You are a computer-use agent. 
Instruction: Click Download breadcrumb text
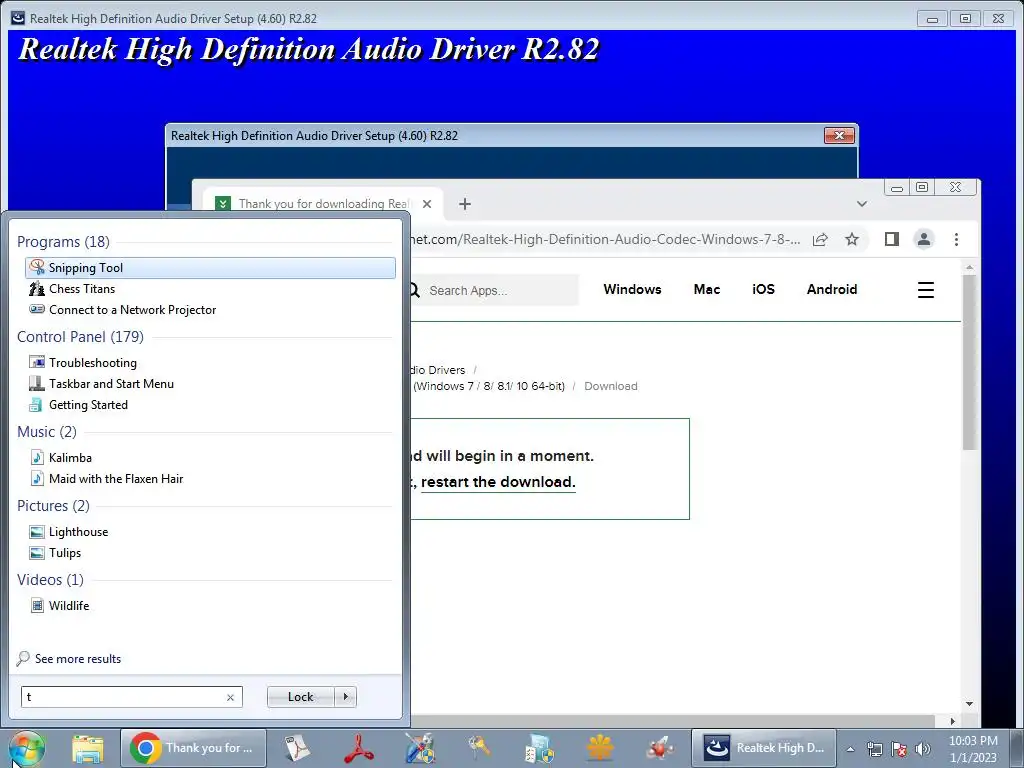click(x=611, y=386)
